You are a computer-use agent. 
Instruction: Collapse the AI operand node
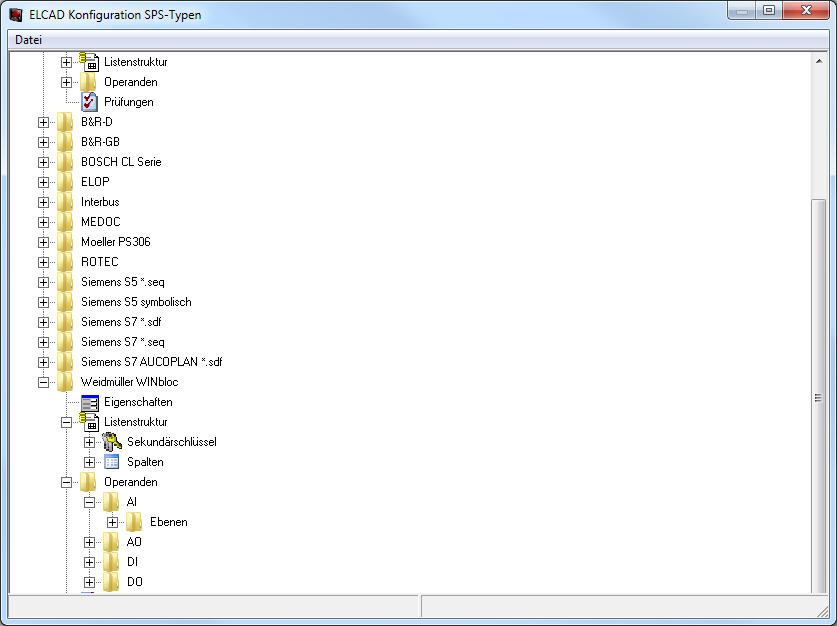(89, 502)
